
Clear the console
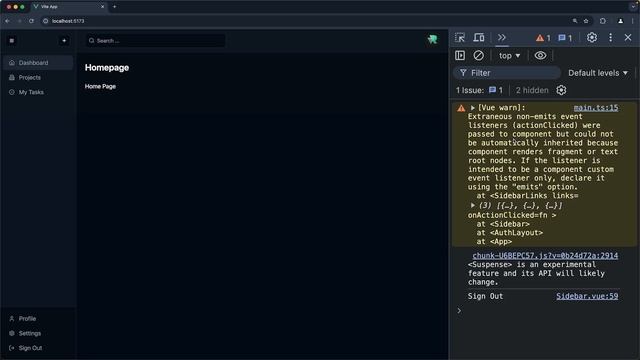click(x=478, y=56)
